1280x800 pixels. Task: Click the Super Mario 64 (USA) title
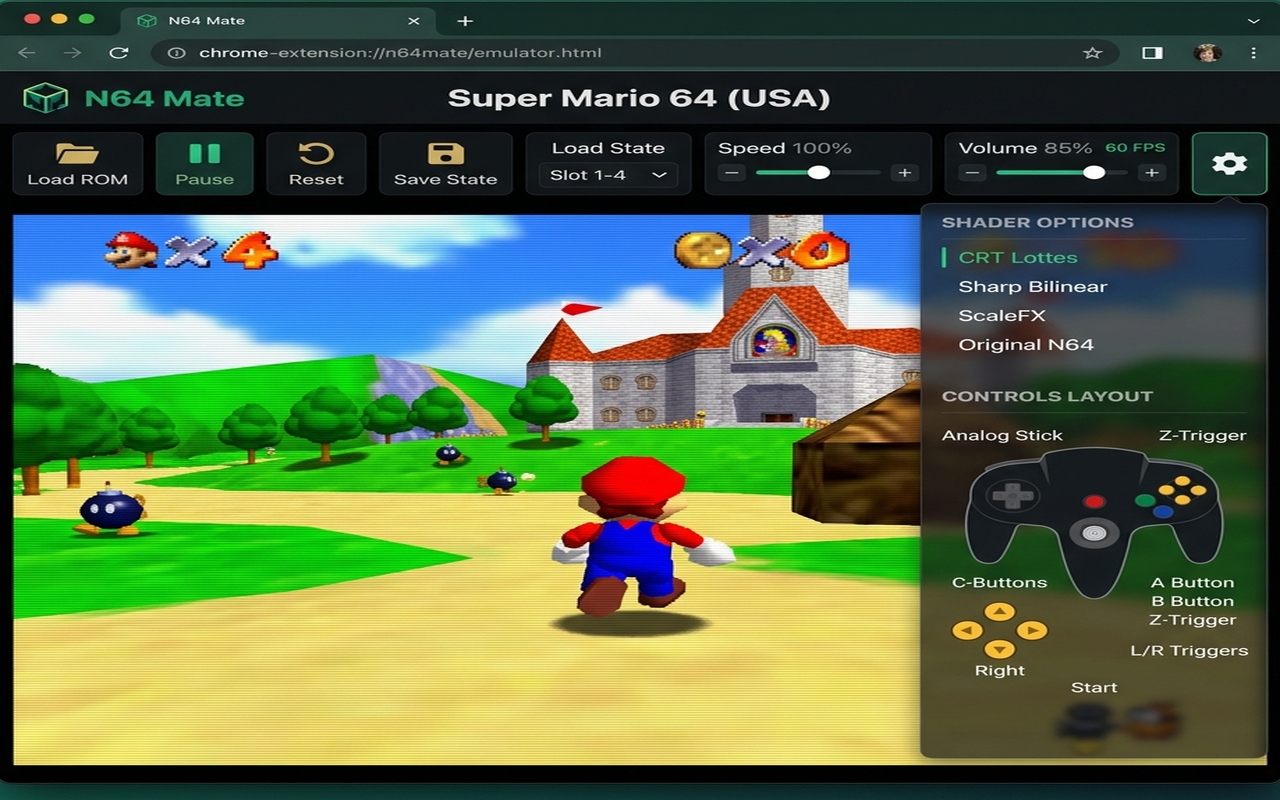click(x=639, y=98)
